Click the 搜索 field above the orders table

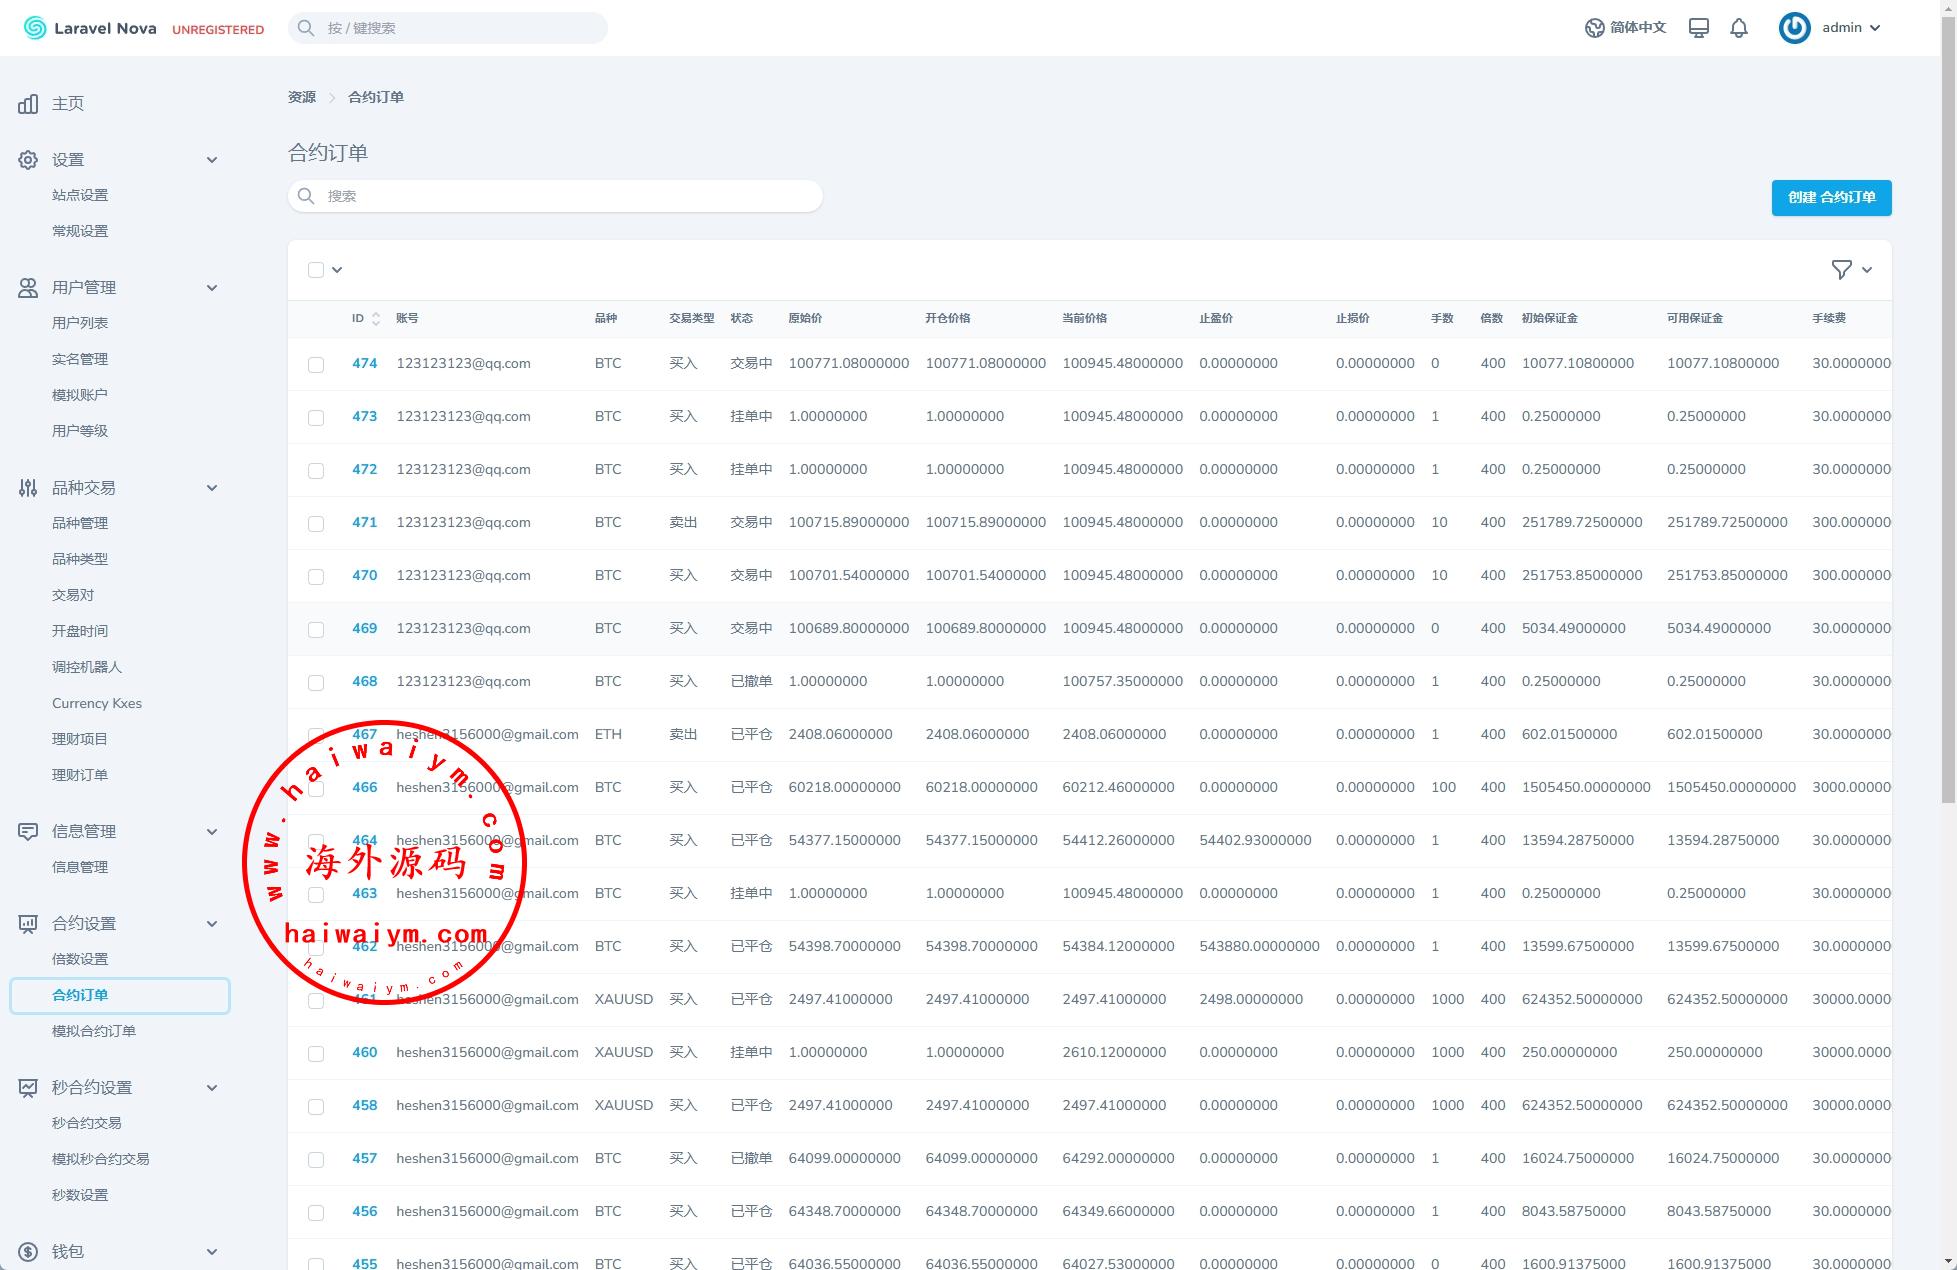pos(555,196)
